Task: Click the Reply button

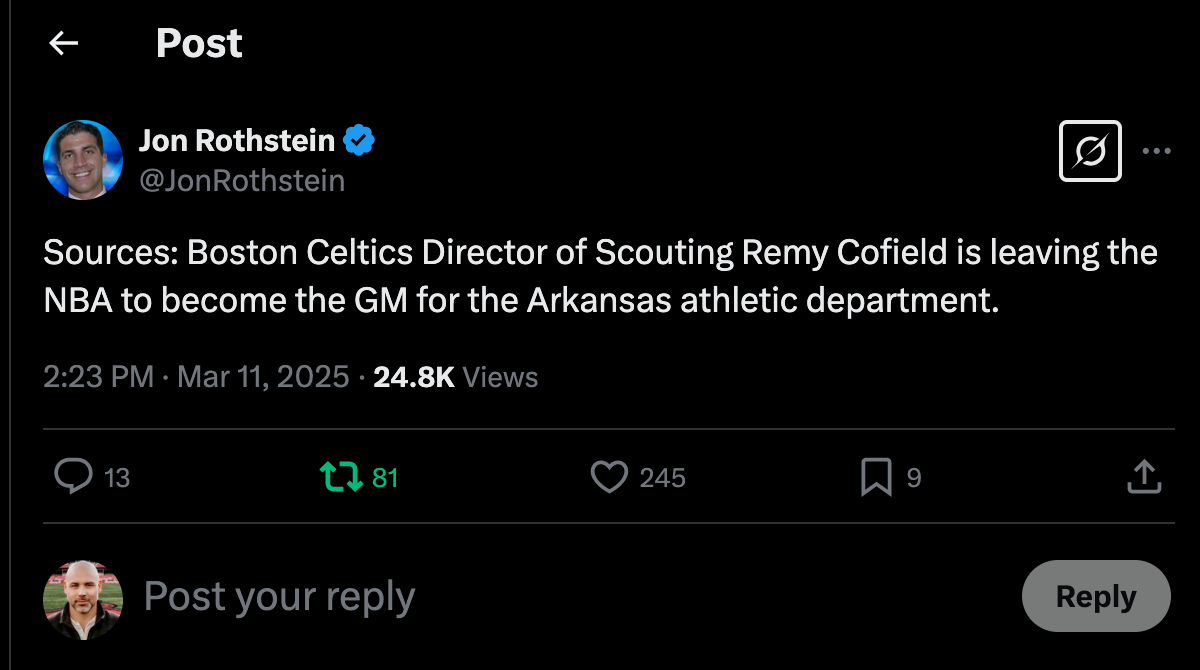Action: coord(1095,596)
